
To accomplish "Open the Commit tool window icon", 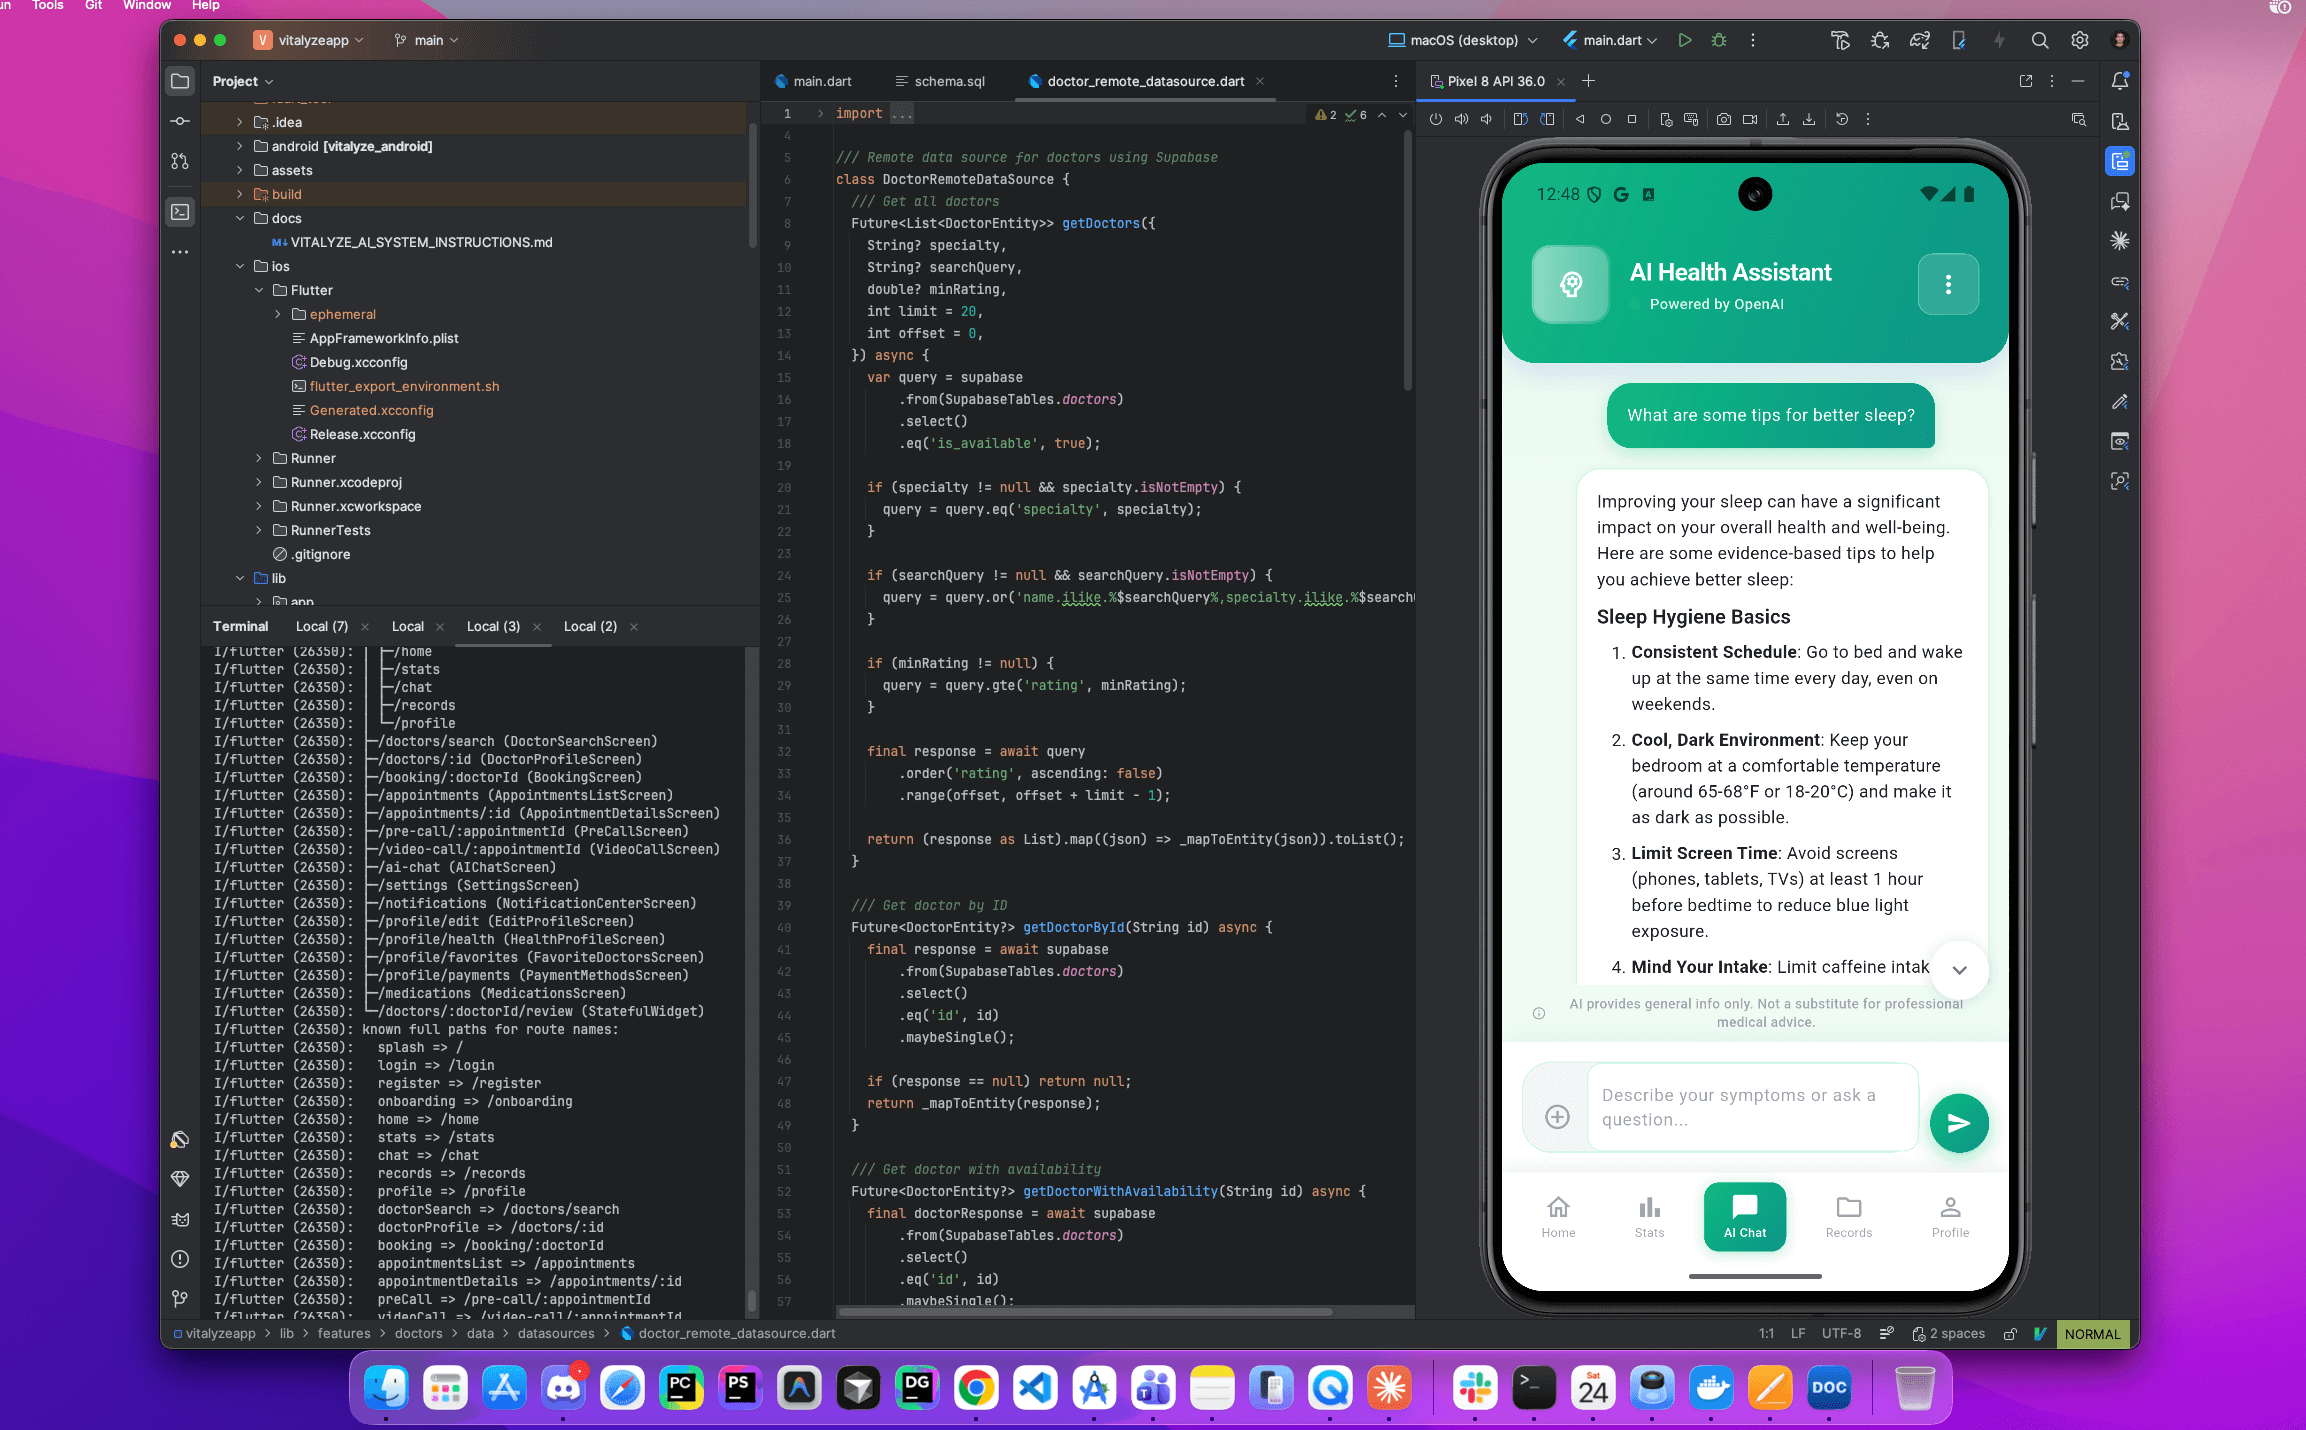I will 180,120.
